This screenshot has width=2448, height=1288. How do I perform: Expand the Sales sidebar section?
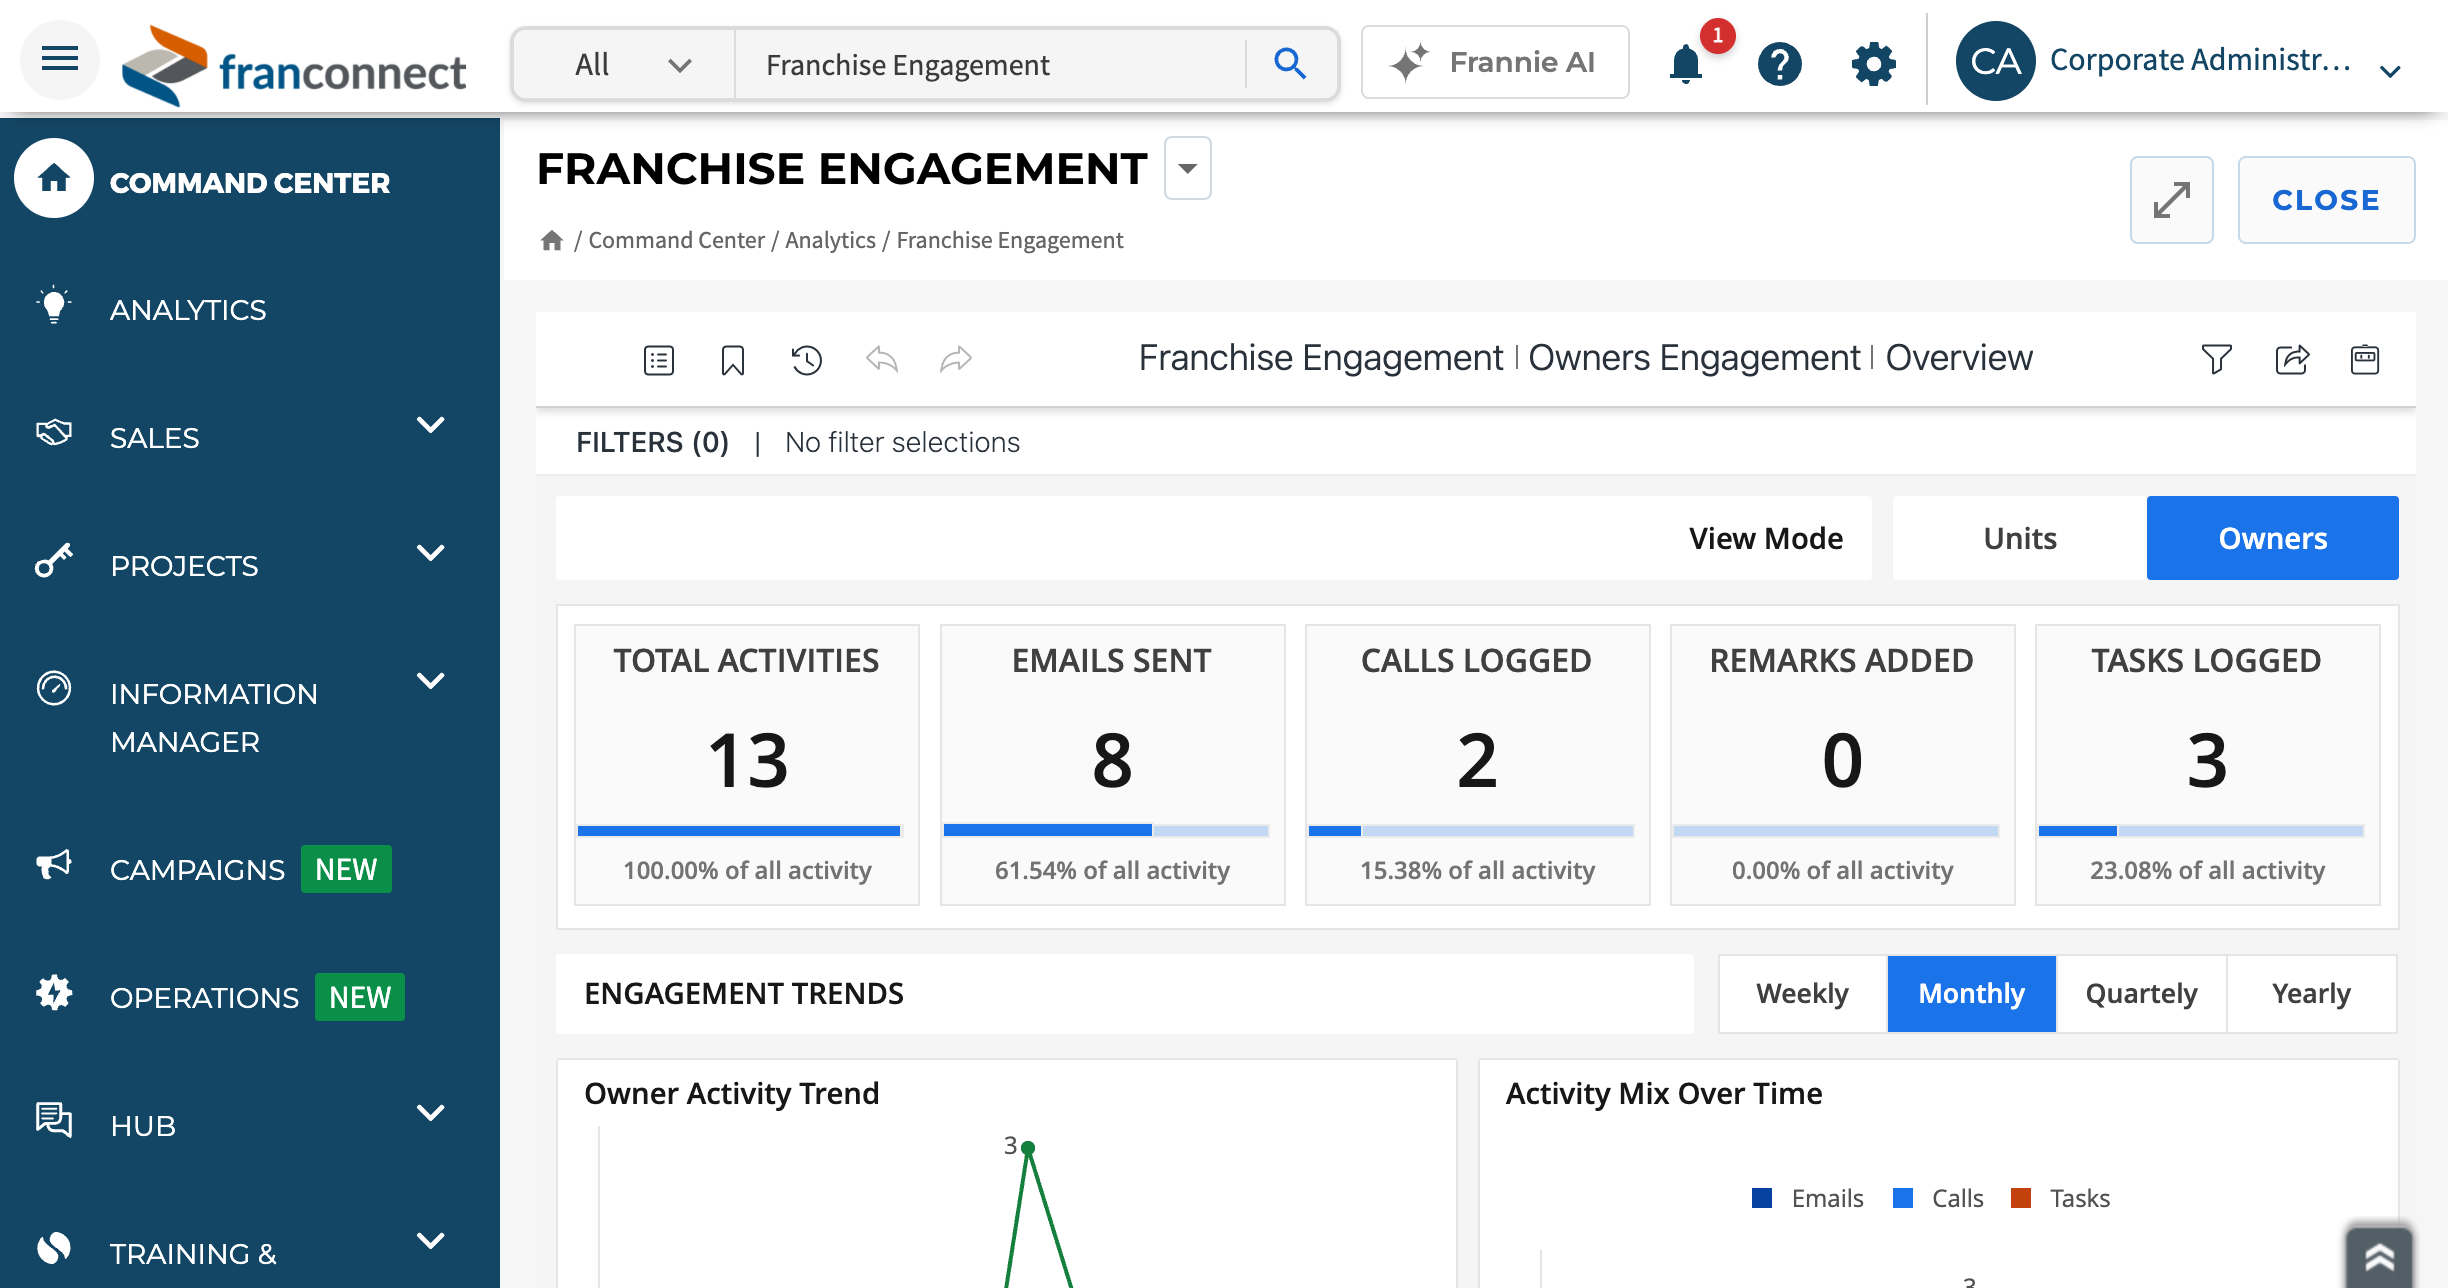431,425
